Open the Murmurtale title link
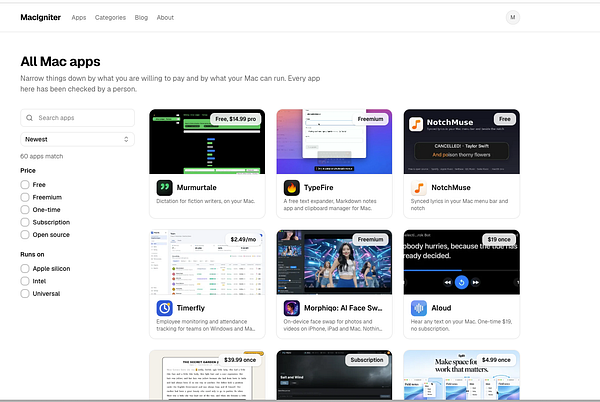 click(x=197, y=187)
